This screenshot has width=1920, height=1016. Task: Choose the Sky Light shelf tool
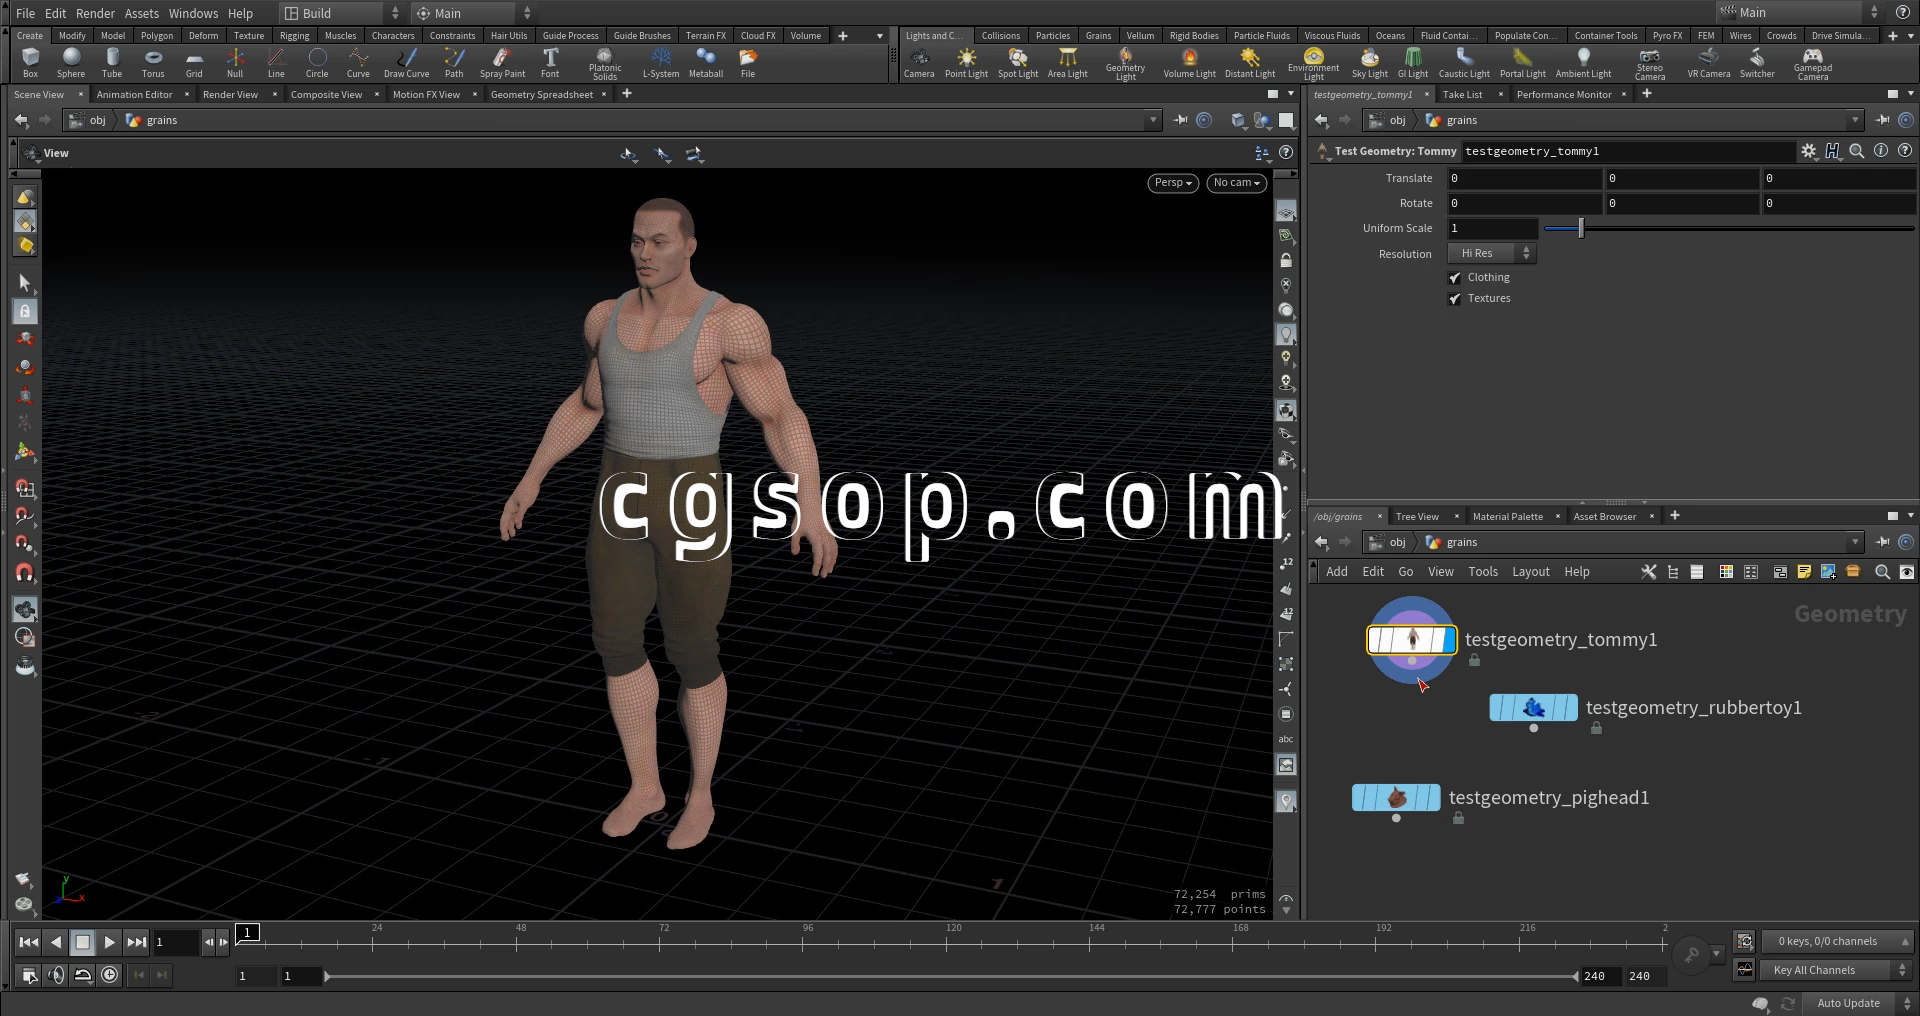point(1369,62)
